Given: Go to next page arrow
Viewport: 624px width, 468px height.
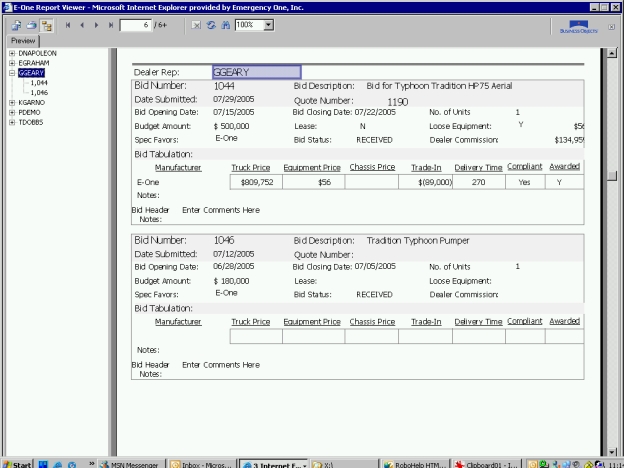Looking at the screenshot, I should pos(96,25).
